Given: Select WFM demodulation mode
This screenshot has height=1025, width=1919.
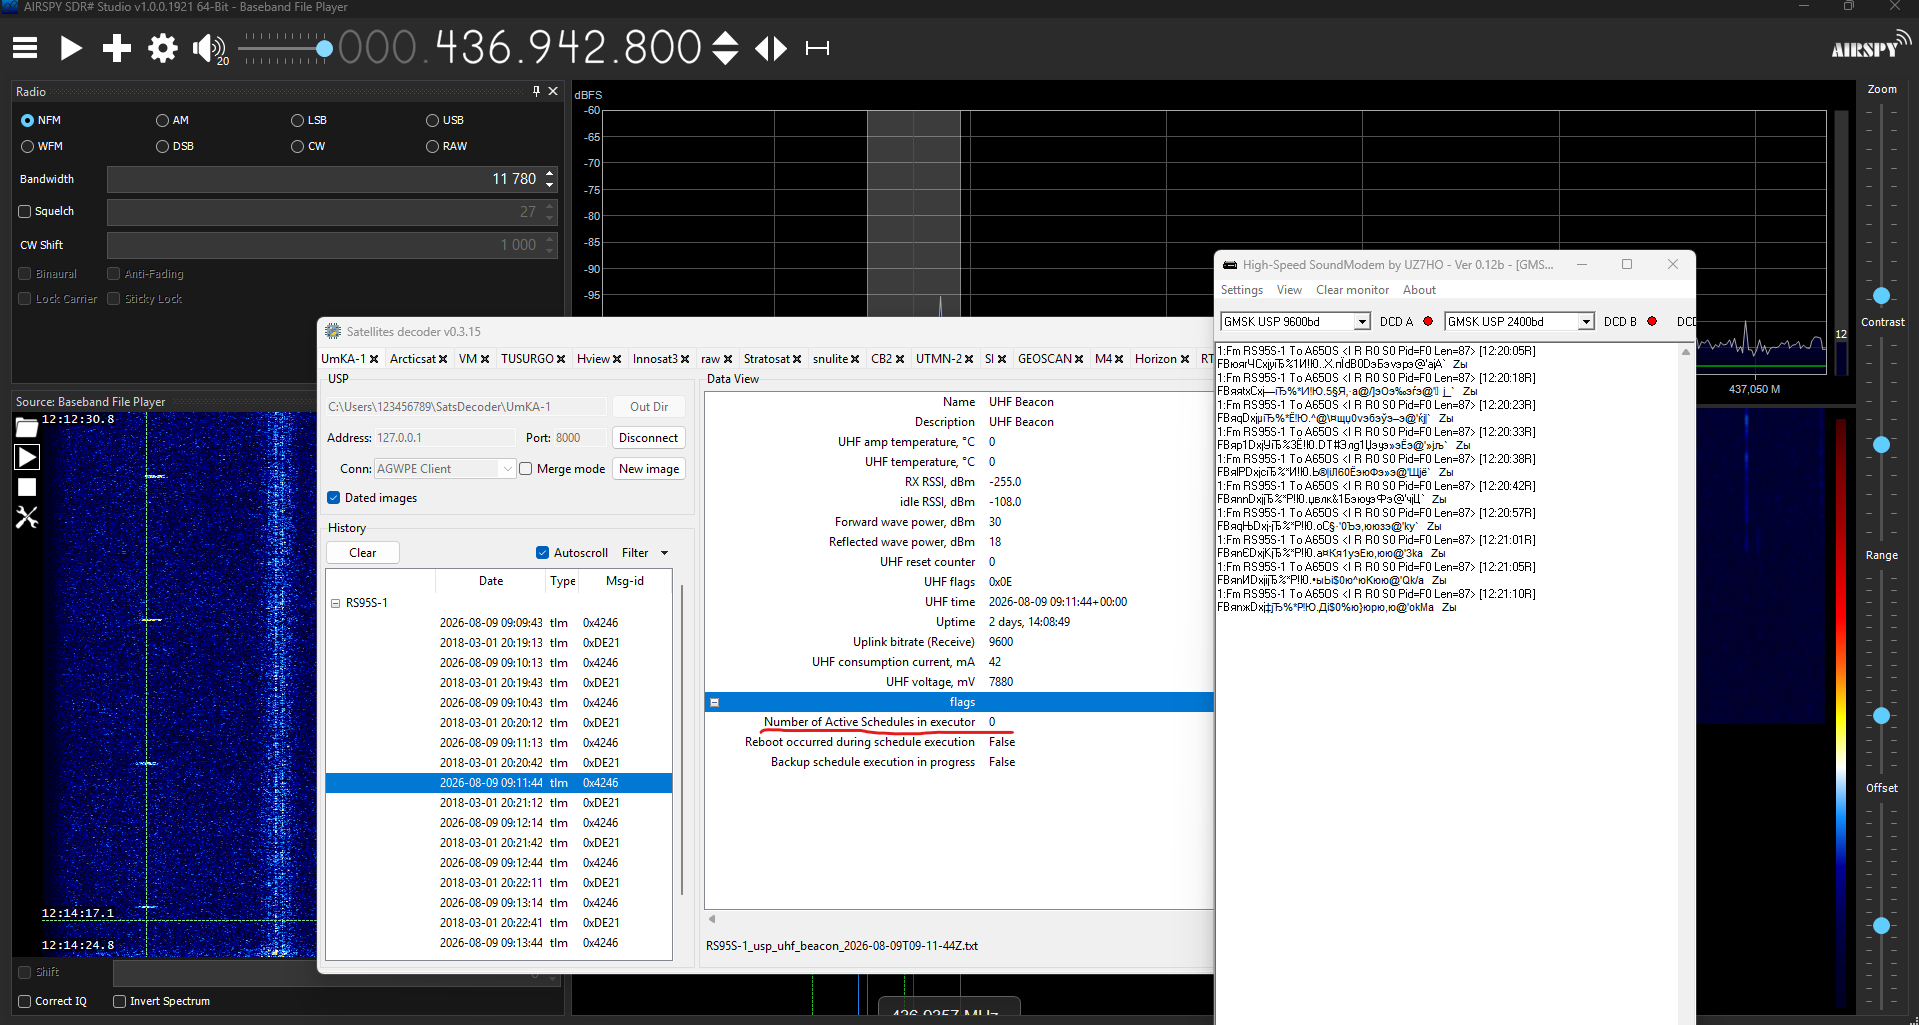Looking at the screenshot, I should click(28, 146).
